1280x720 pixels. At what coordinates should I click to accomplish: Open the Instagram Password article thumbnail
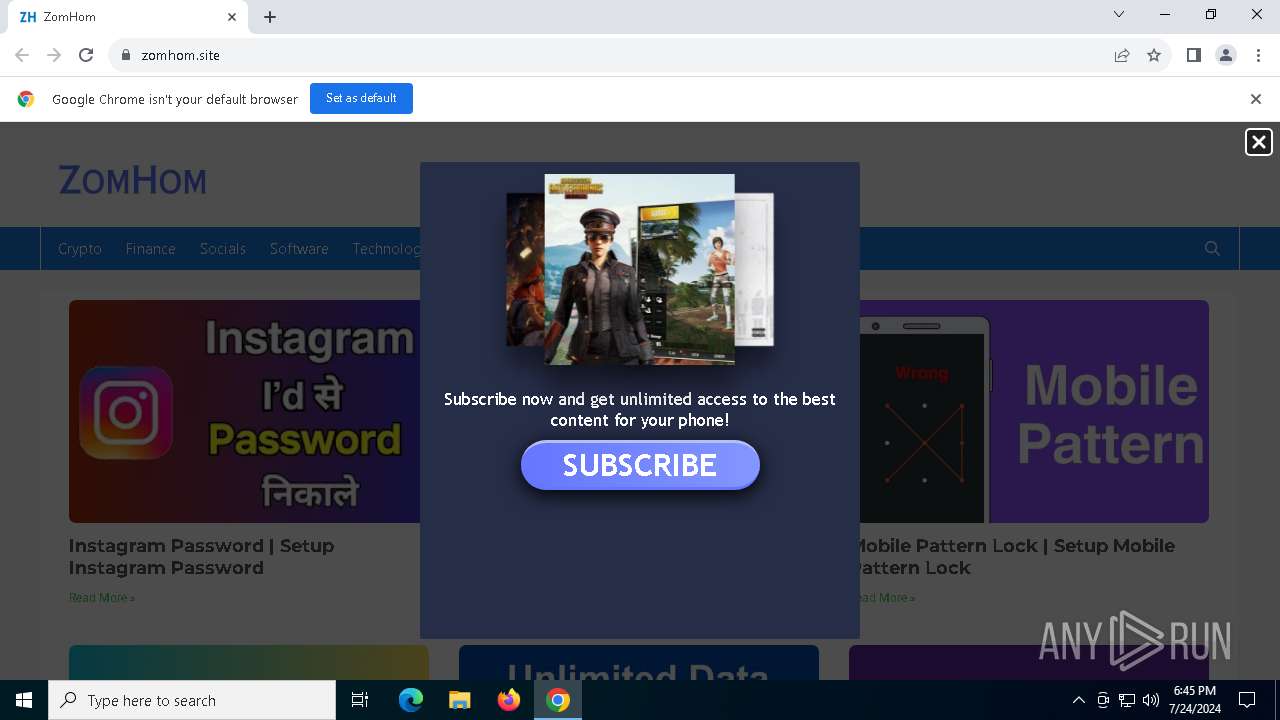tap(244, 411)
